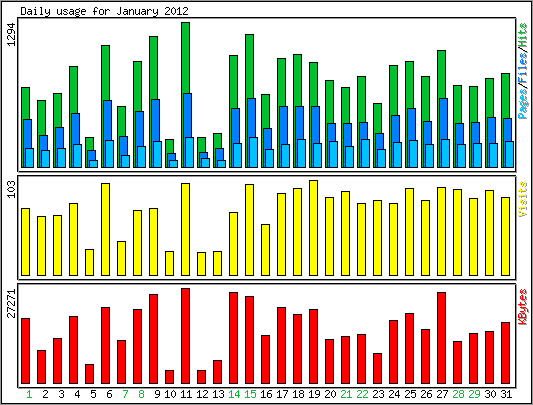
Task: Click day 14 weekend label
Action: point(234,394)
